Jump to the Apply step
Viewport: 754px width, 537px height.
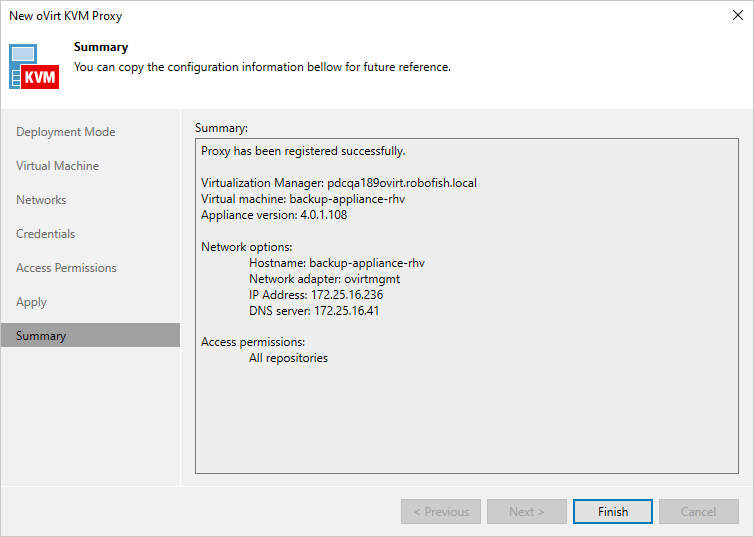(32, 302)
